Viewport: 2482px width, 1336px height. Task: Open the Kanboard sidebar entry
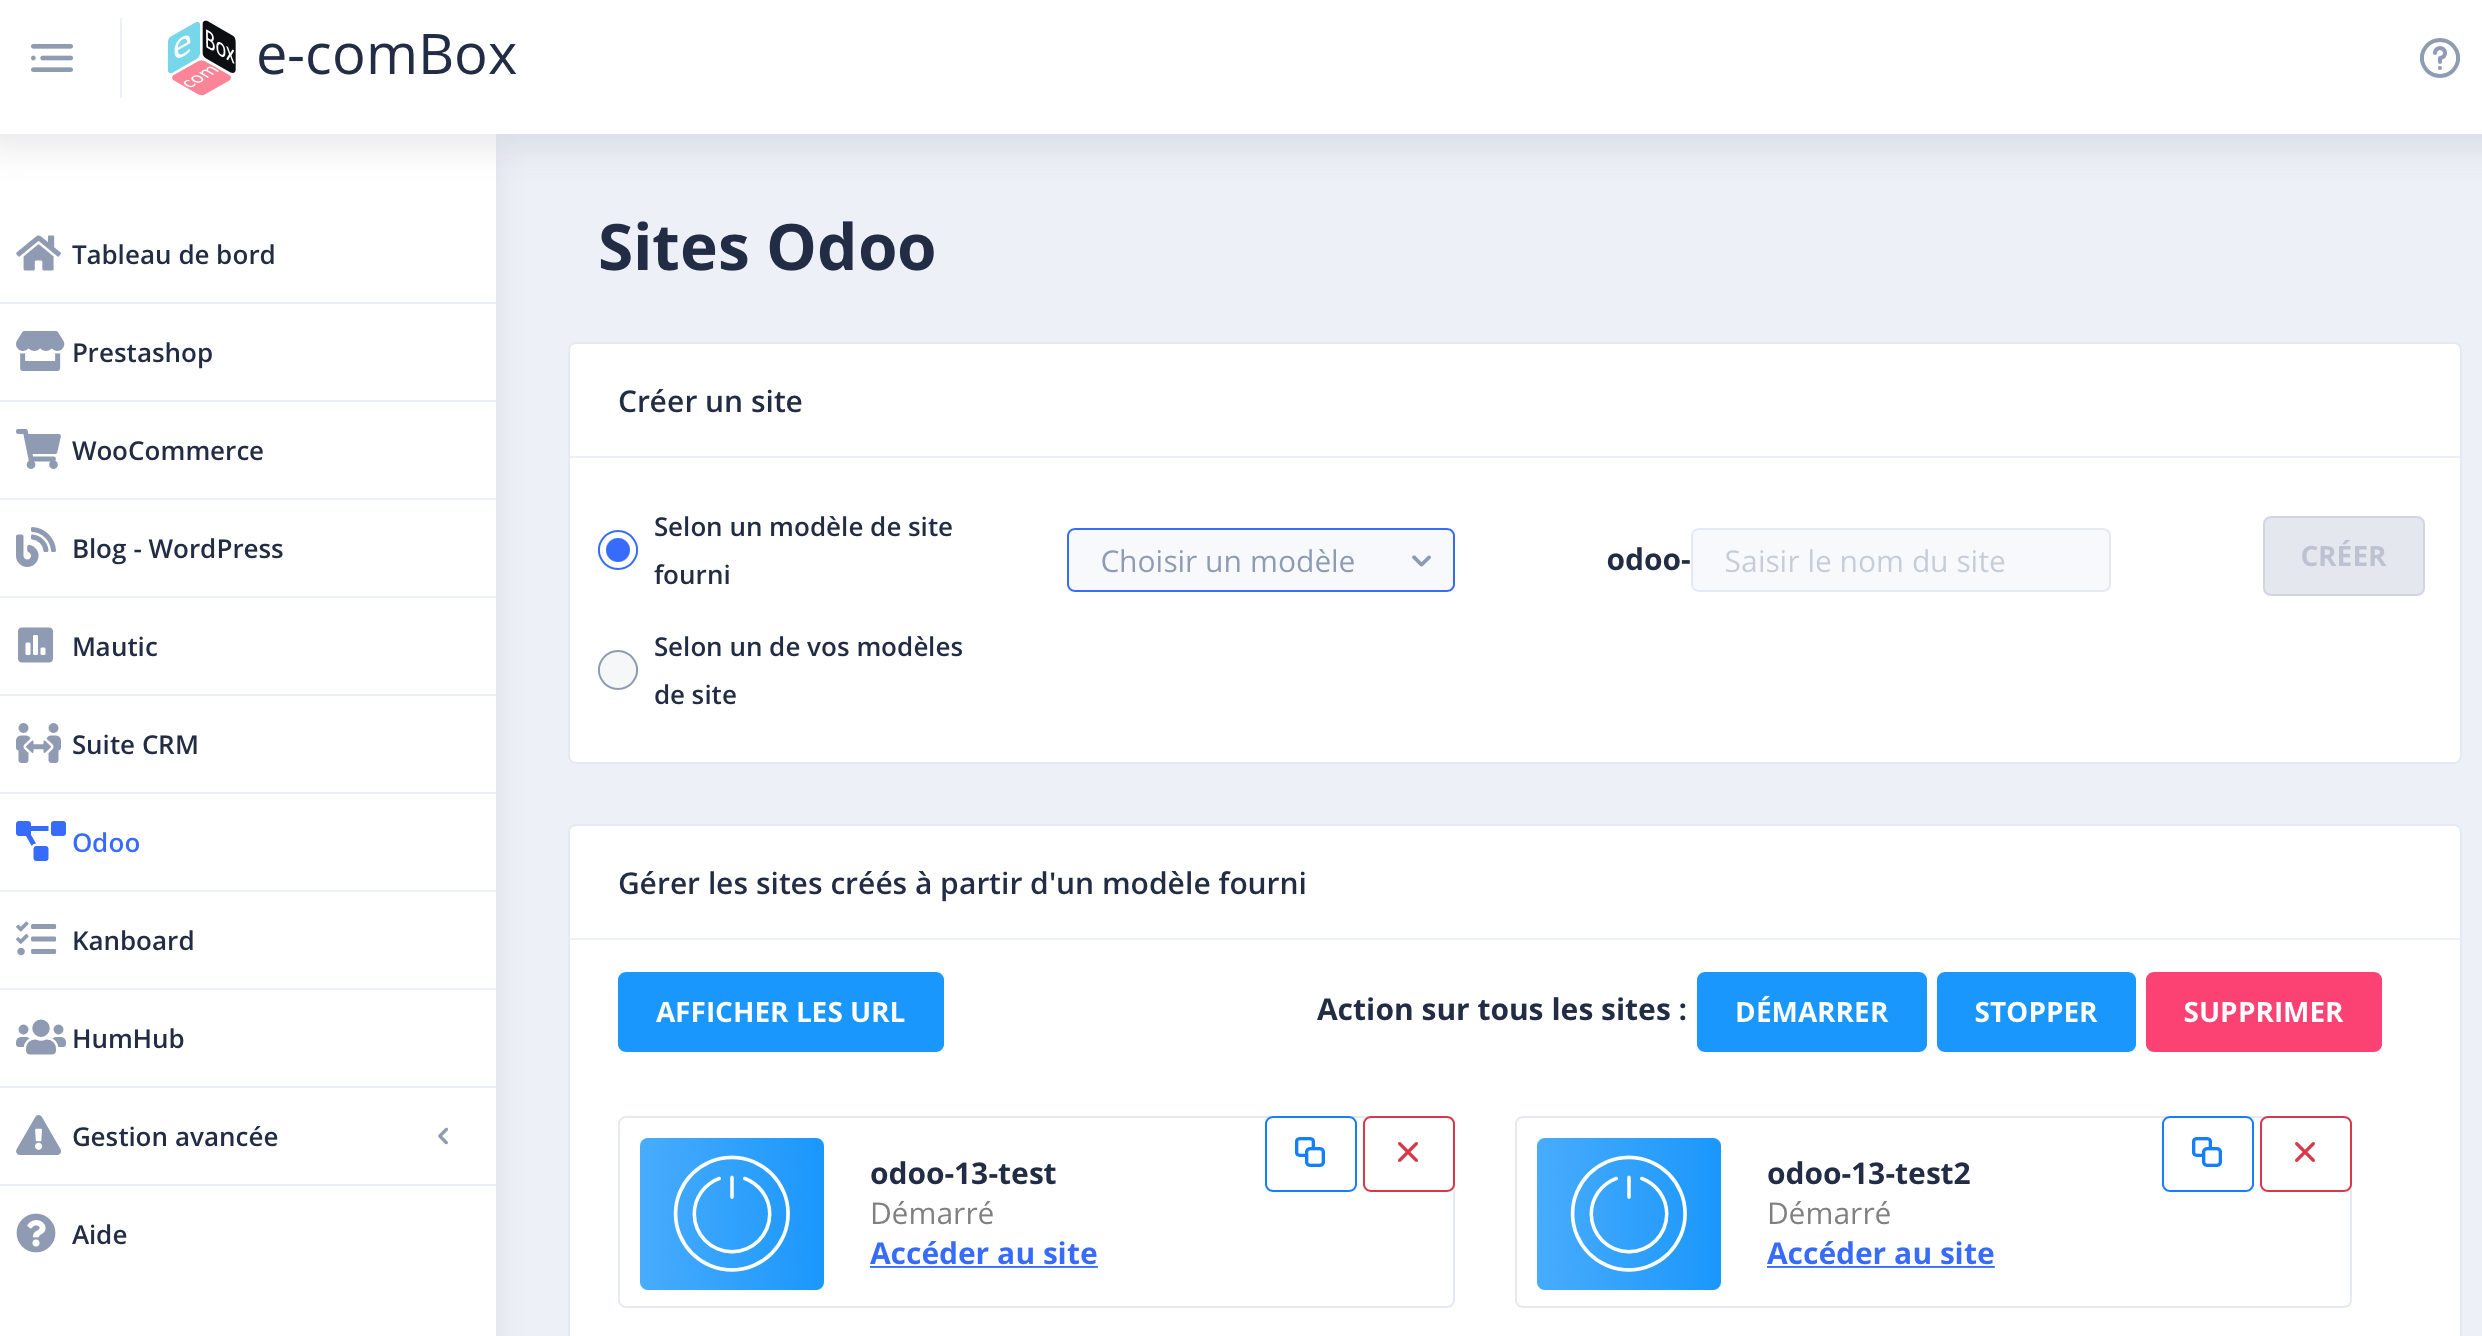click(132, 941)
